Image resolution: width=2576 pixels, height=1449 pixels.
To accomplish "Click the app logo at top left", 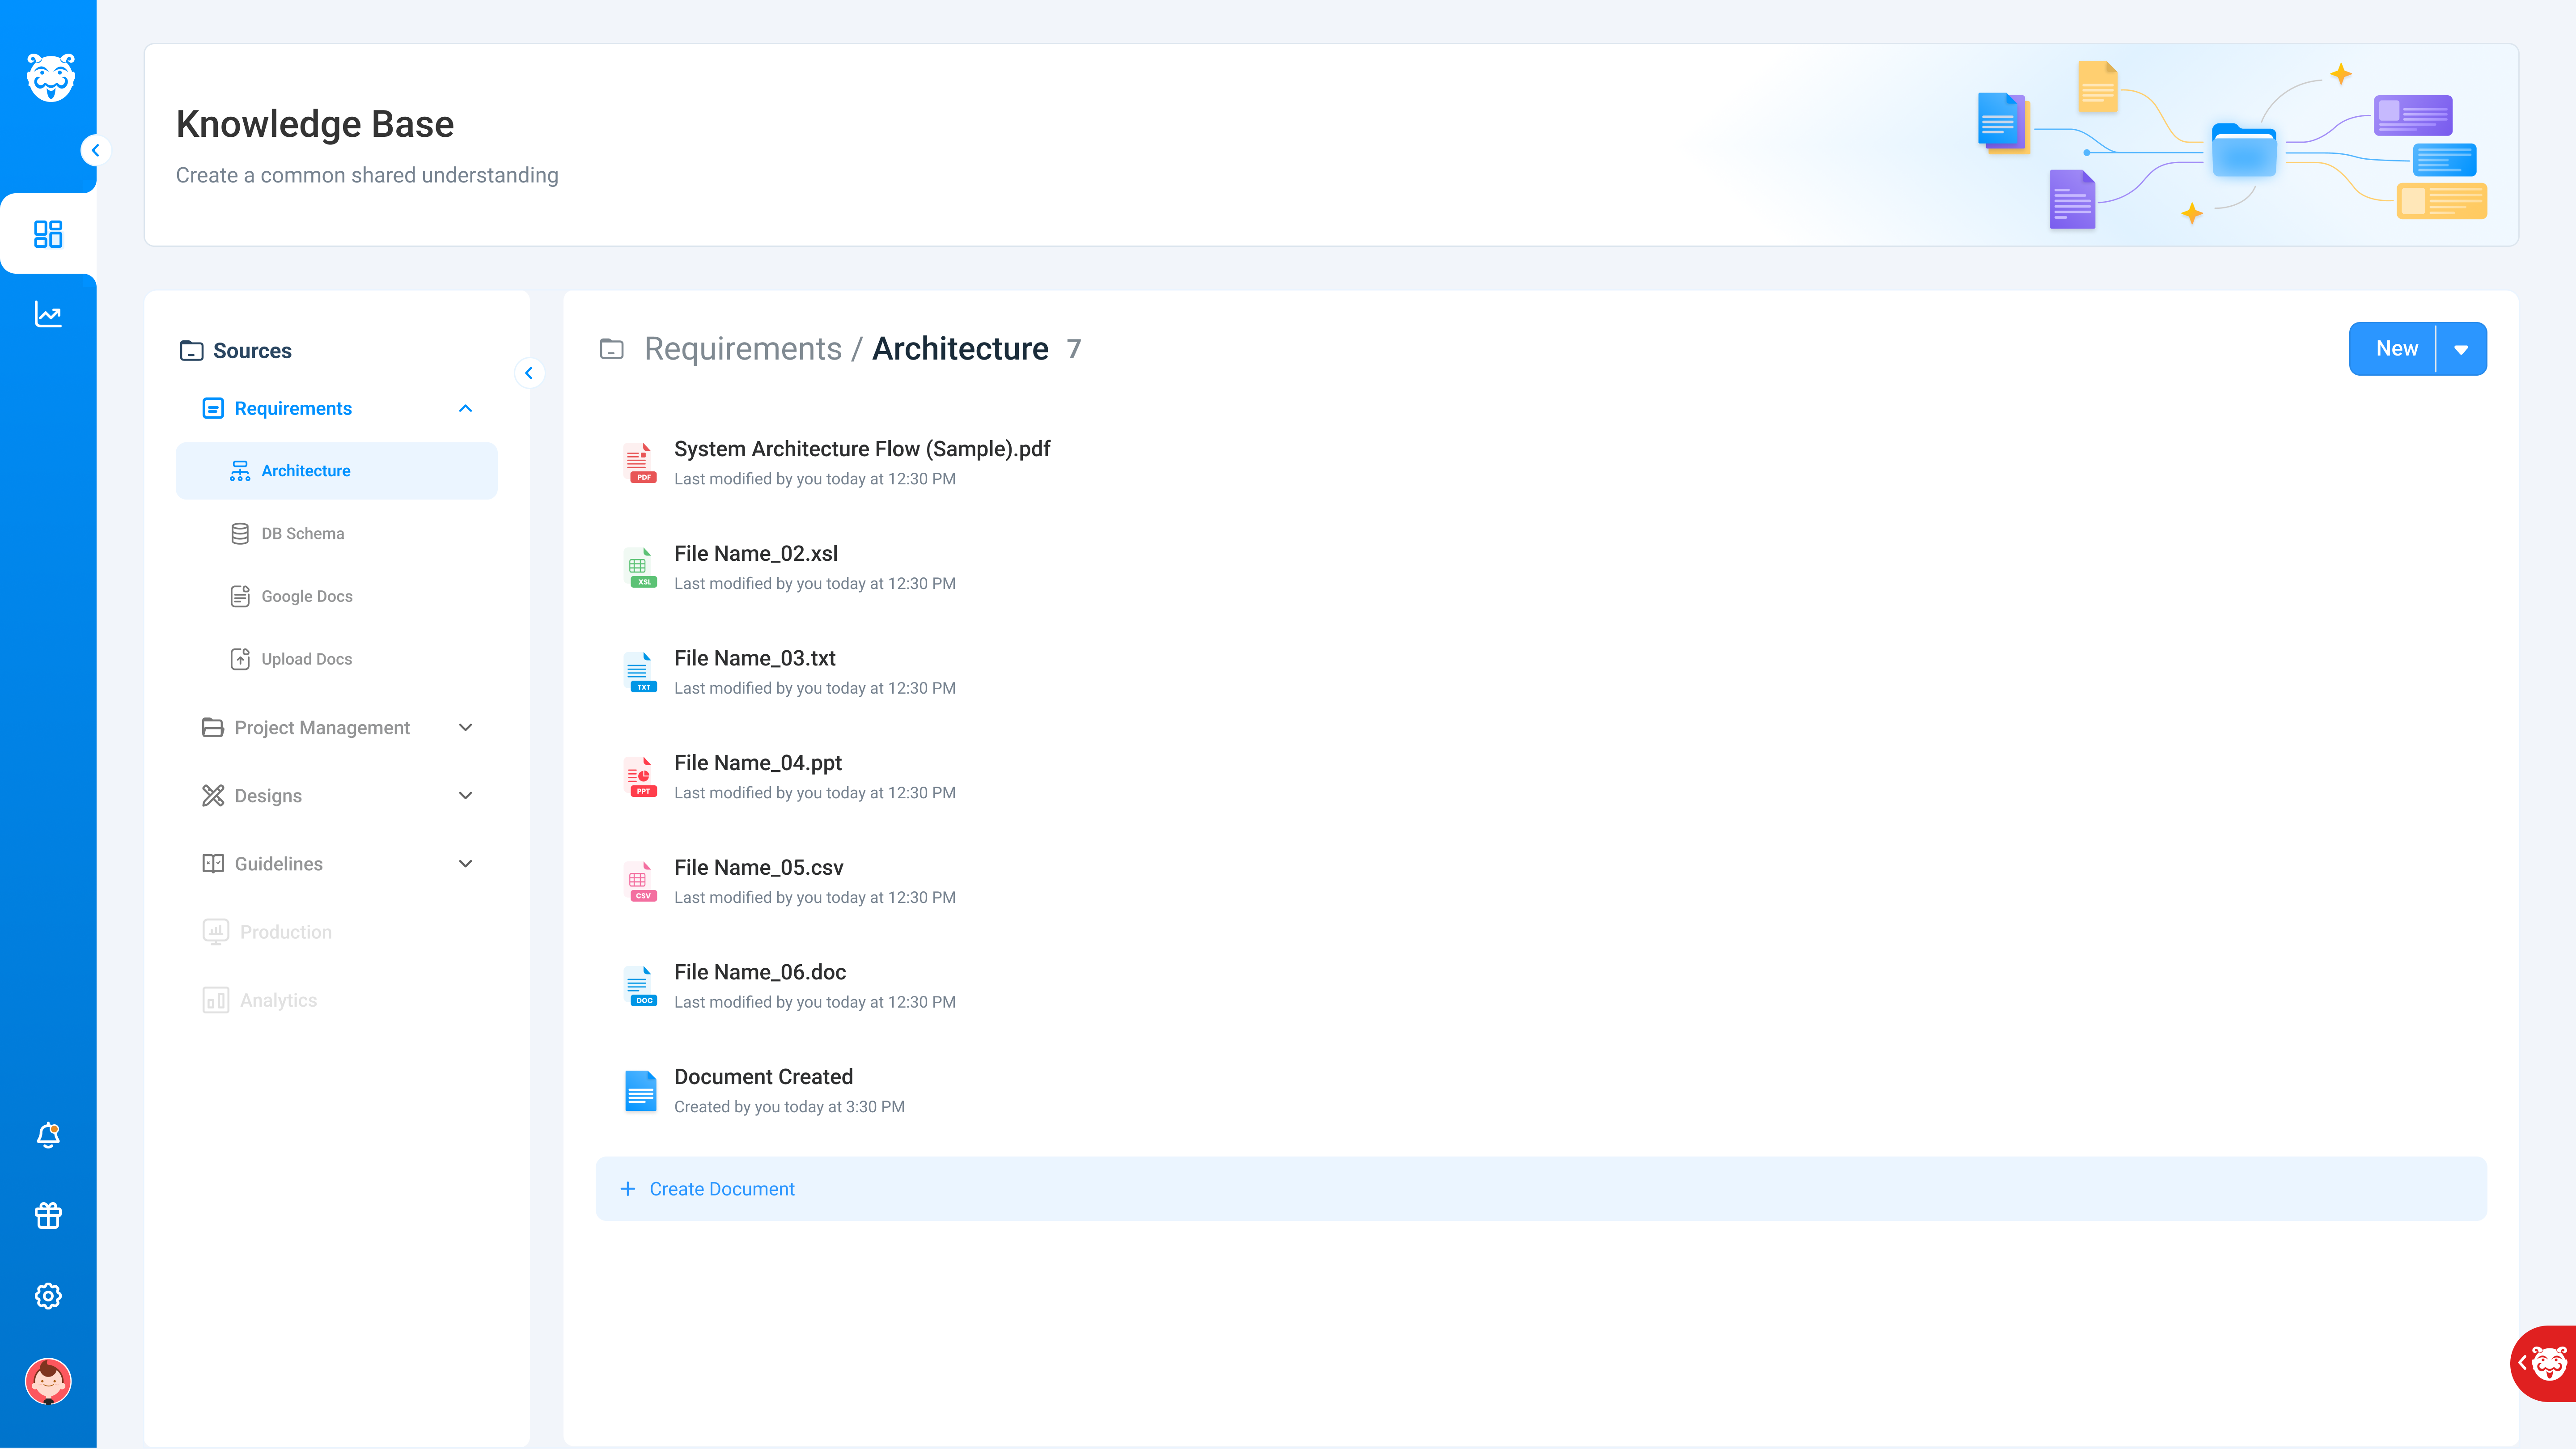I will 50,77.
